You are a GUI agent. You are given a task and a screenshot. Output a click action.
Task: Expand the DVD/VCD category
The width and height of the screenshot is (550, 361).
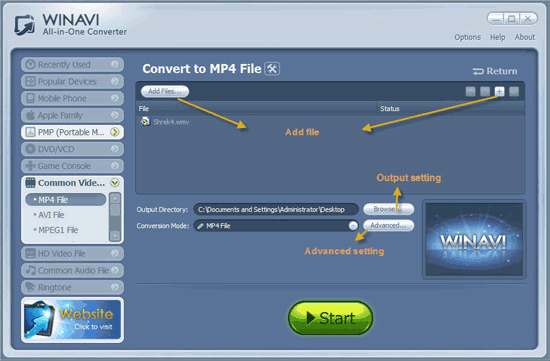point(72,149)
